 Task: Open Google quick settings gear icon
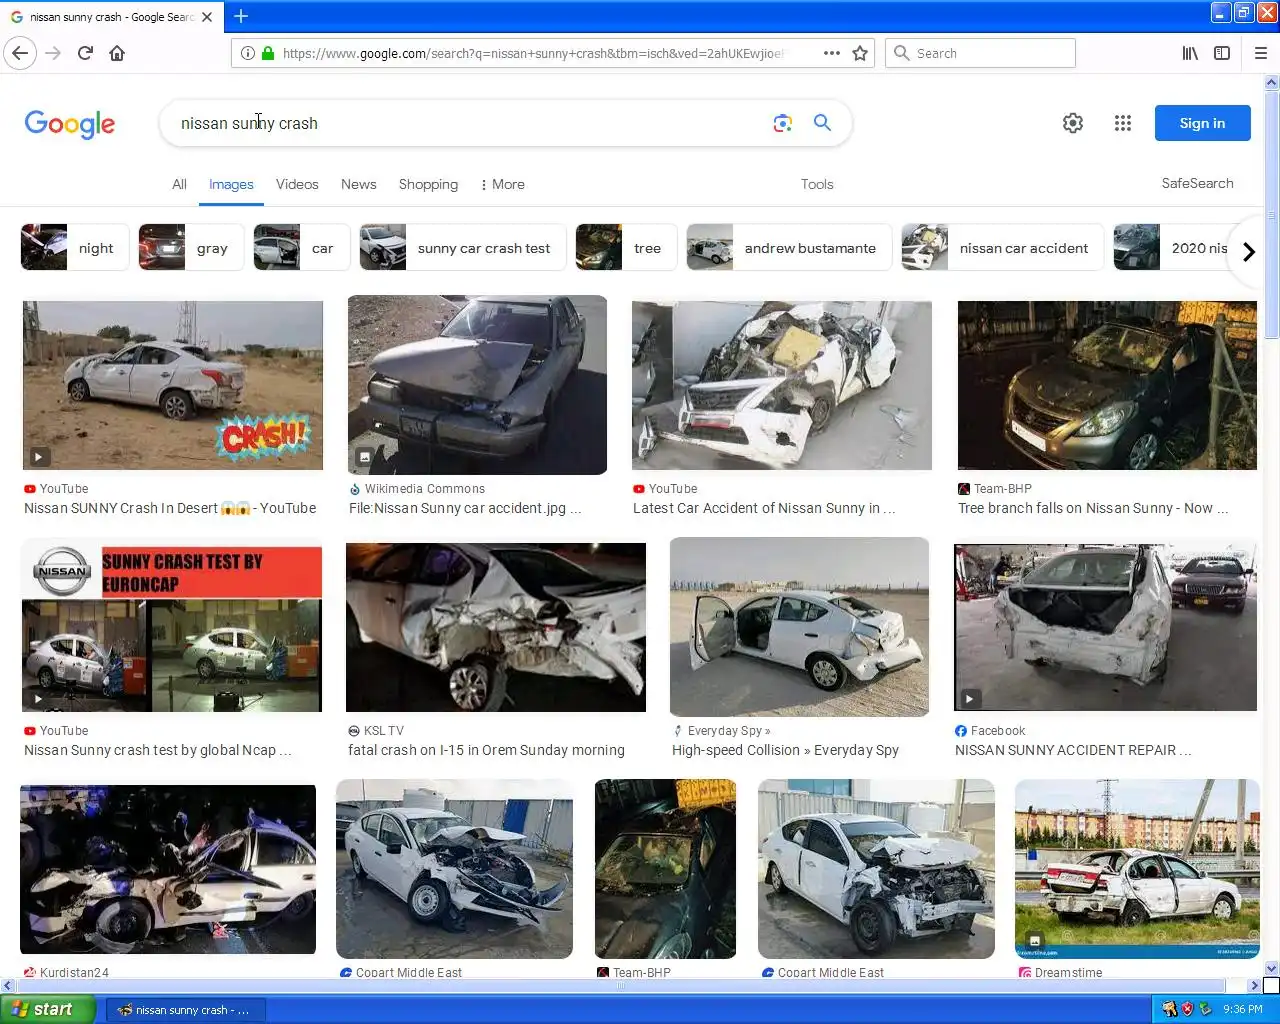(1073, 123)
